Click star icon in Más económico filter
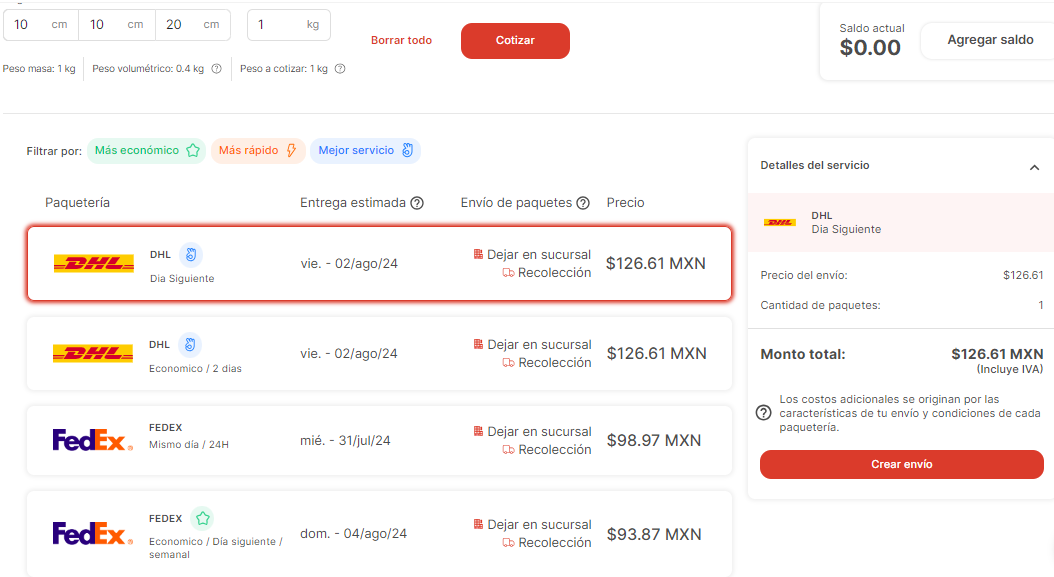The height and width of the screenshot is (577, 1054). (193, 151)
